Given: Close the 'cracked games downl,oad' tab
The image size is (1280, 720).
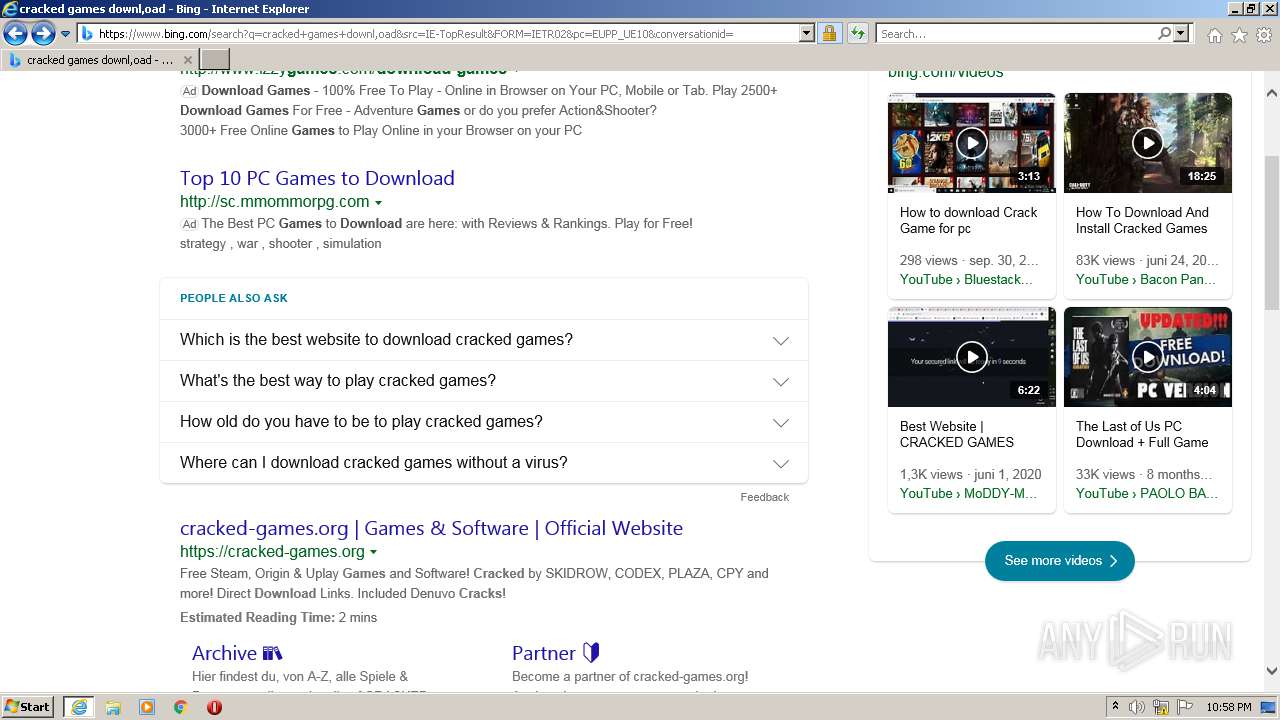Looking at the screenshot, I should (187, 60).
